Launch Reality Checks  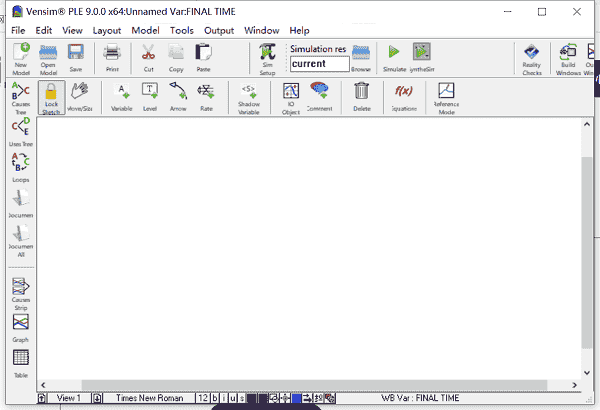point(532,59)
